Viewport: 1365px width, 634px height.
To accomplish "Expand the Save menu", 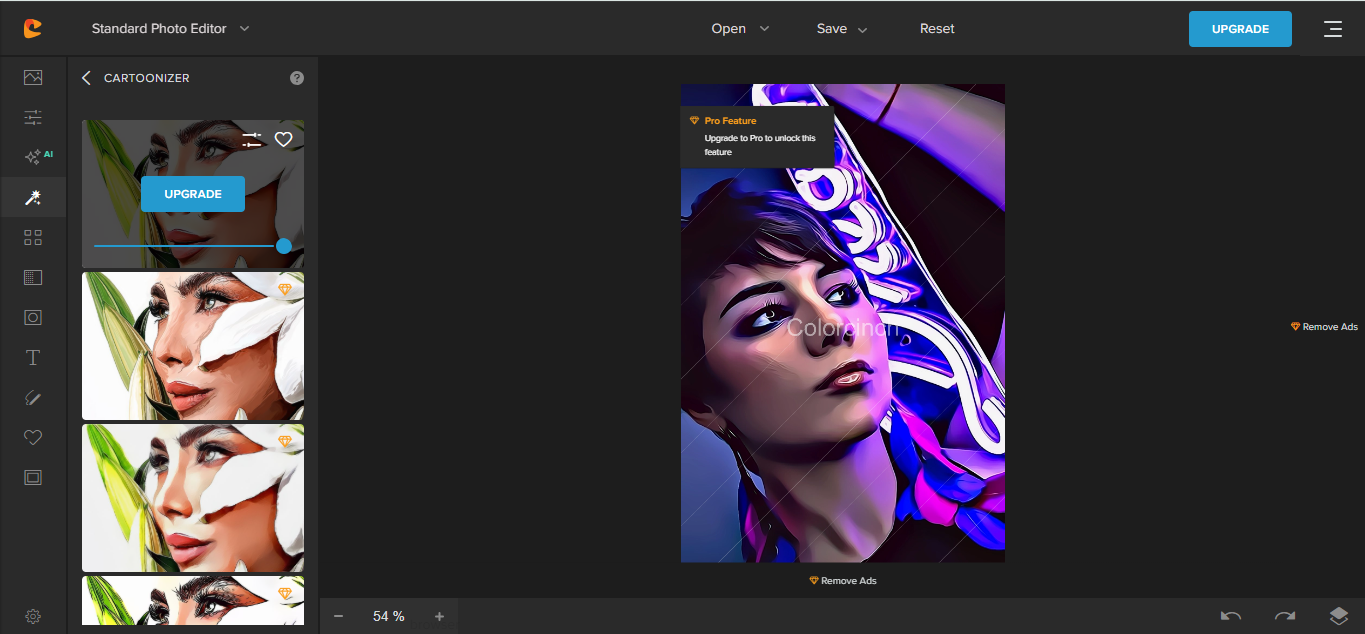I will click(841, 29).
